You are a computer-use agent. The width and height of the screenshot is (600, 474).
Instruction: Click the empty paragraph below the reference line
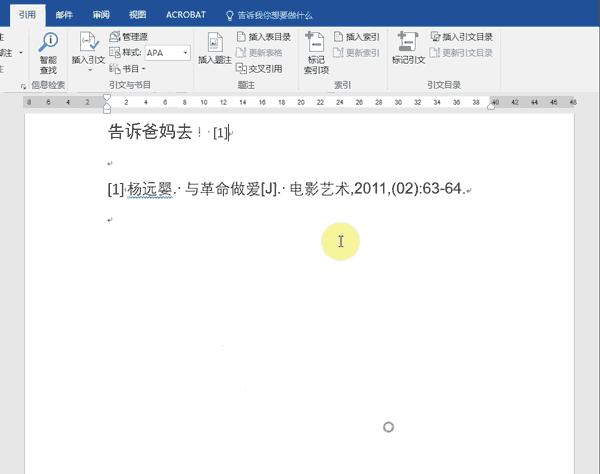[110, 220]
